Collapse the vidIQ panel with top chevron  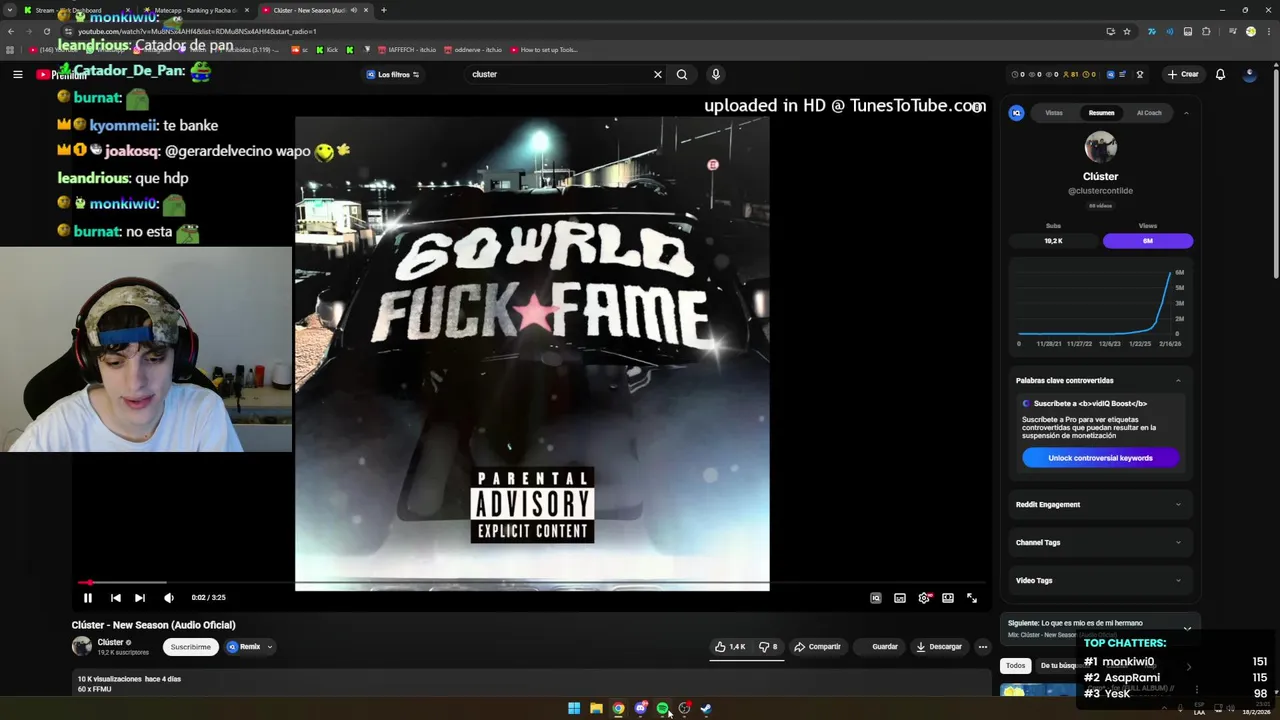(1186, 113)
